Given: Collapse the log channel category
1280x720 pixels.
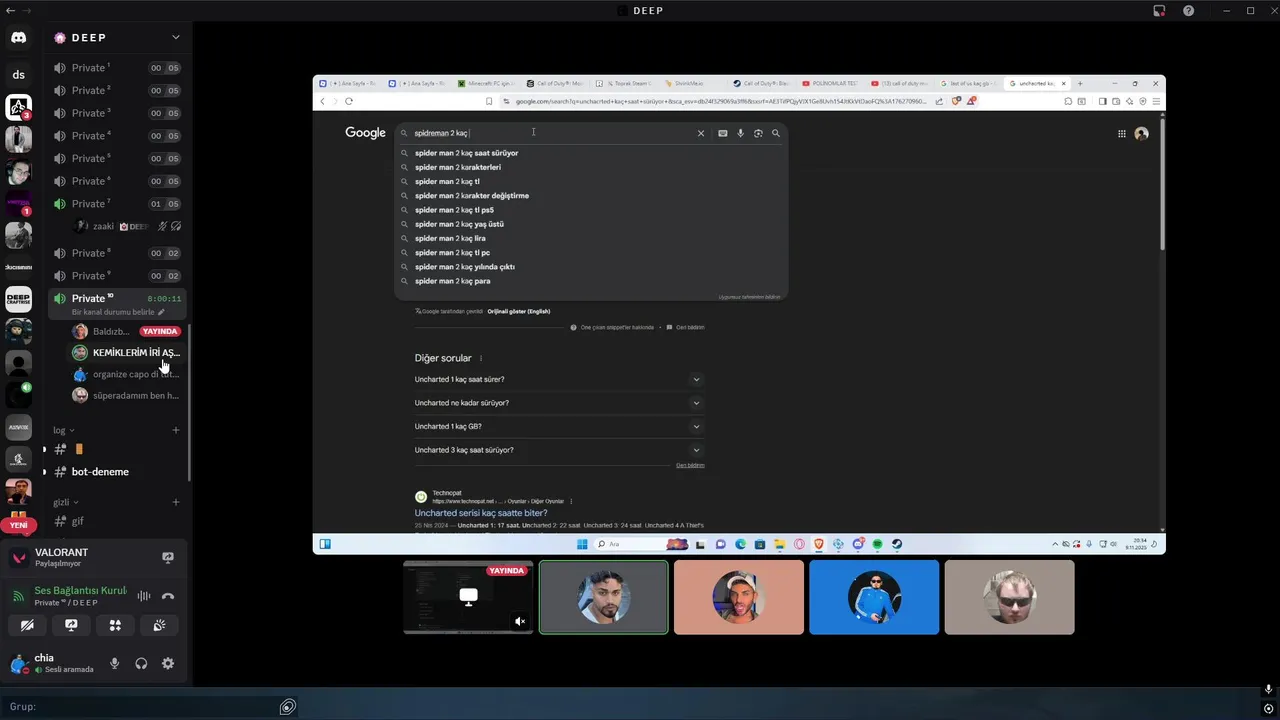Looking at the screenshot, I should [x=64, y=430].
